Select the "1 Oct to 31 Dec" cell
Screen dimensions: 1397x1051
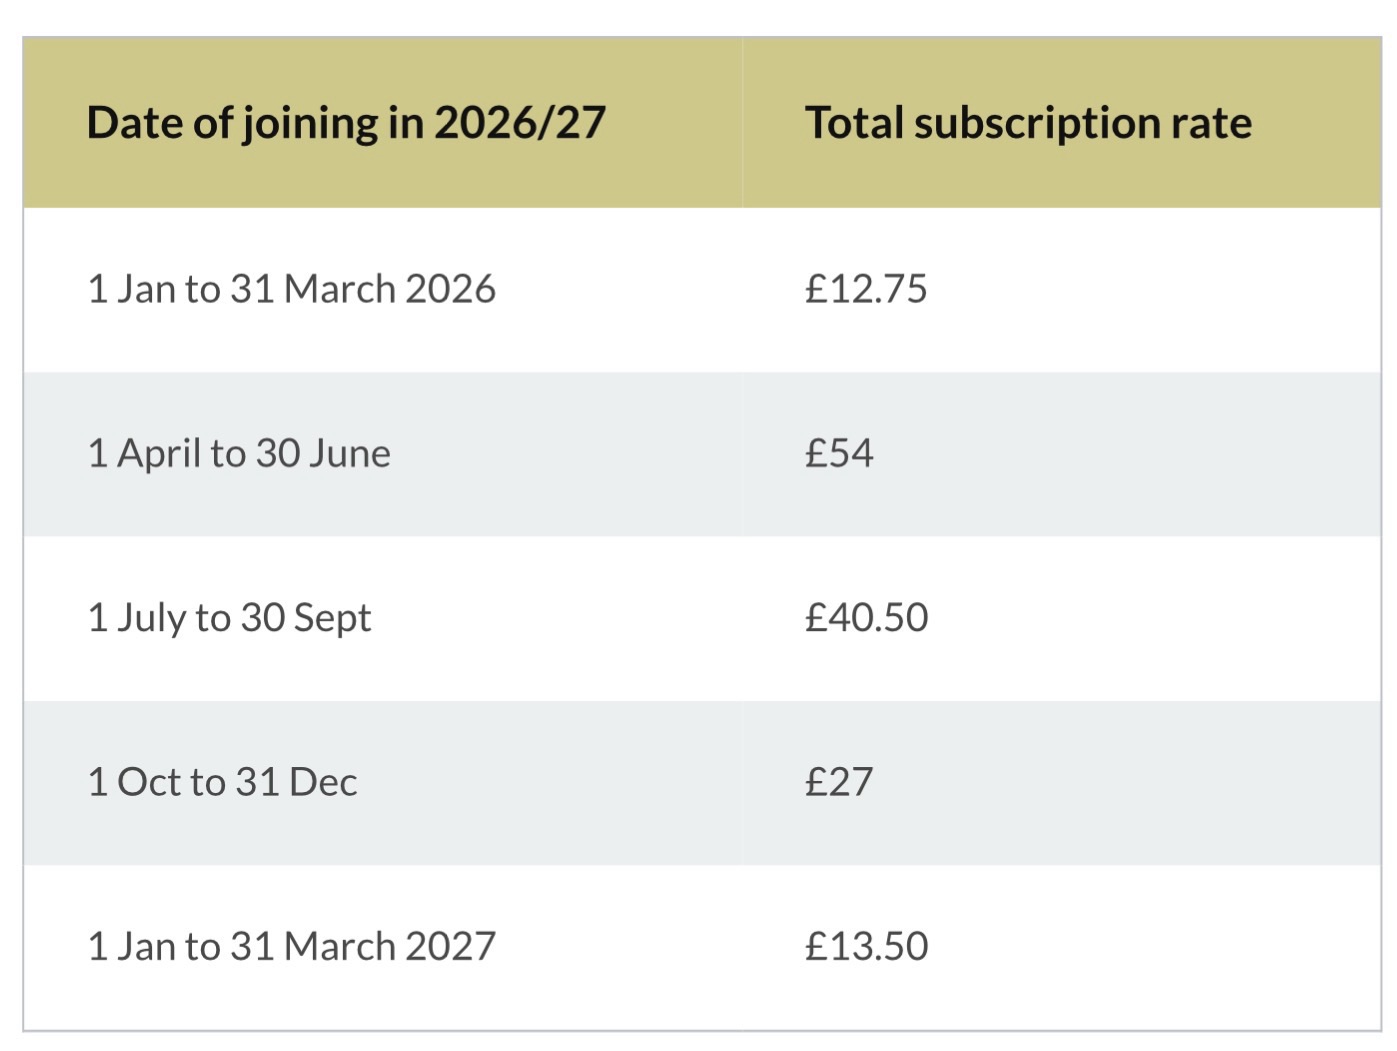(222, 782)
